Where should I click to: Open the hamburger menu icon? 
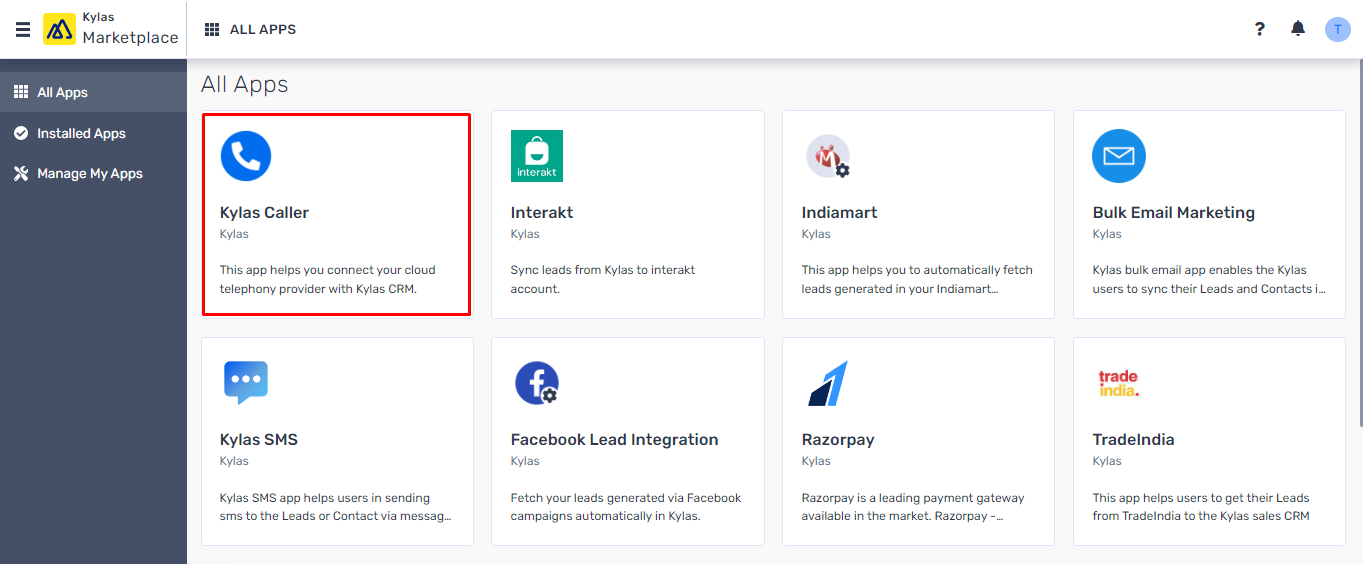click(x=22, y=29)
